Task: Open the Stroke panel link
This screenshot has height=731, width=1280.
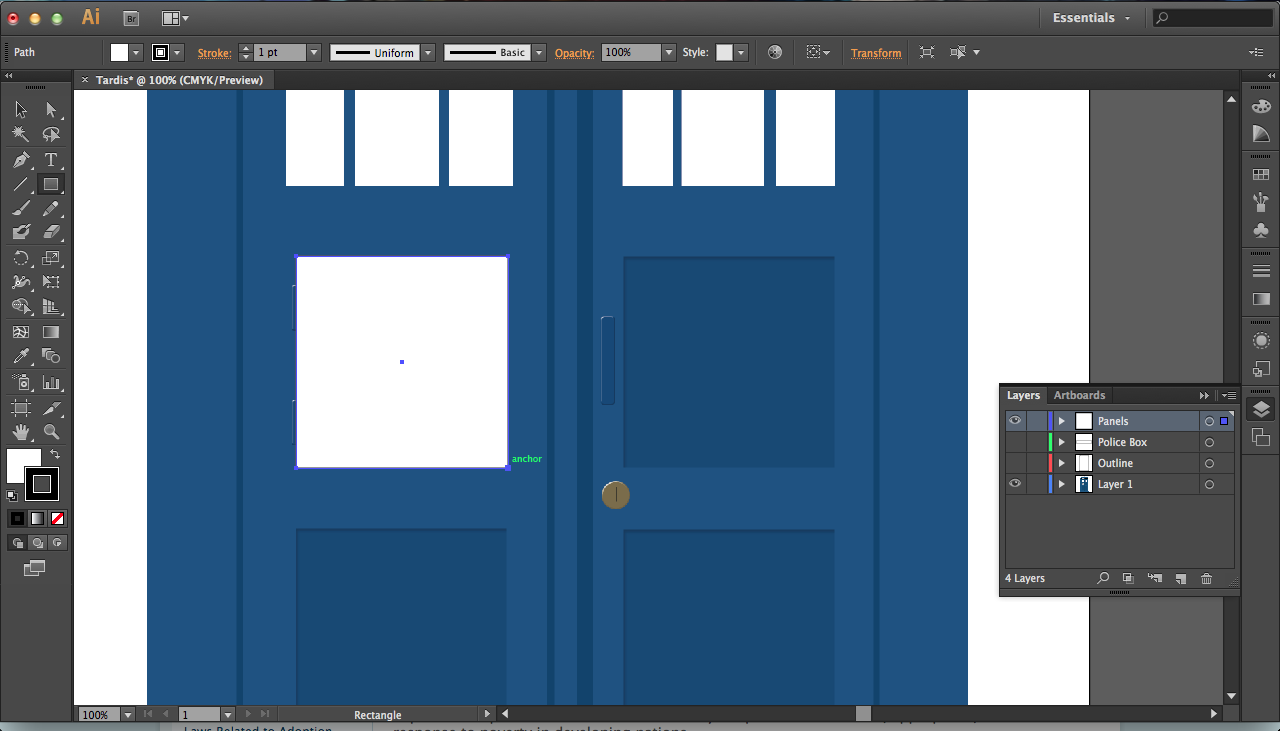Action: coord(214,53)
